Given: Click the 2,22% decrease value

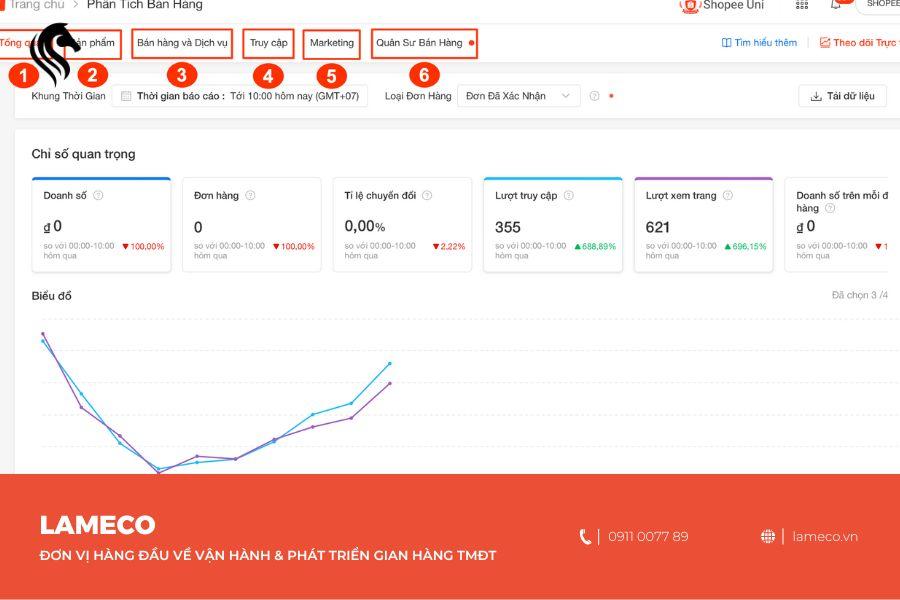Looking at the screenshot, I should pos(449,246).
